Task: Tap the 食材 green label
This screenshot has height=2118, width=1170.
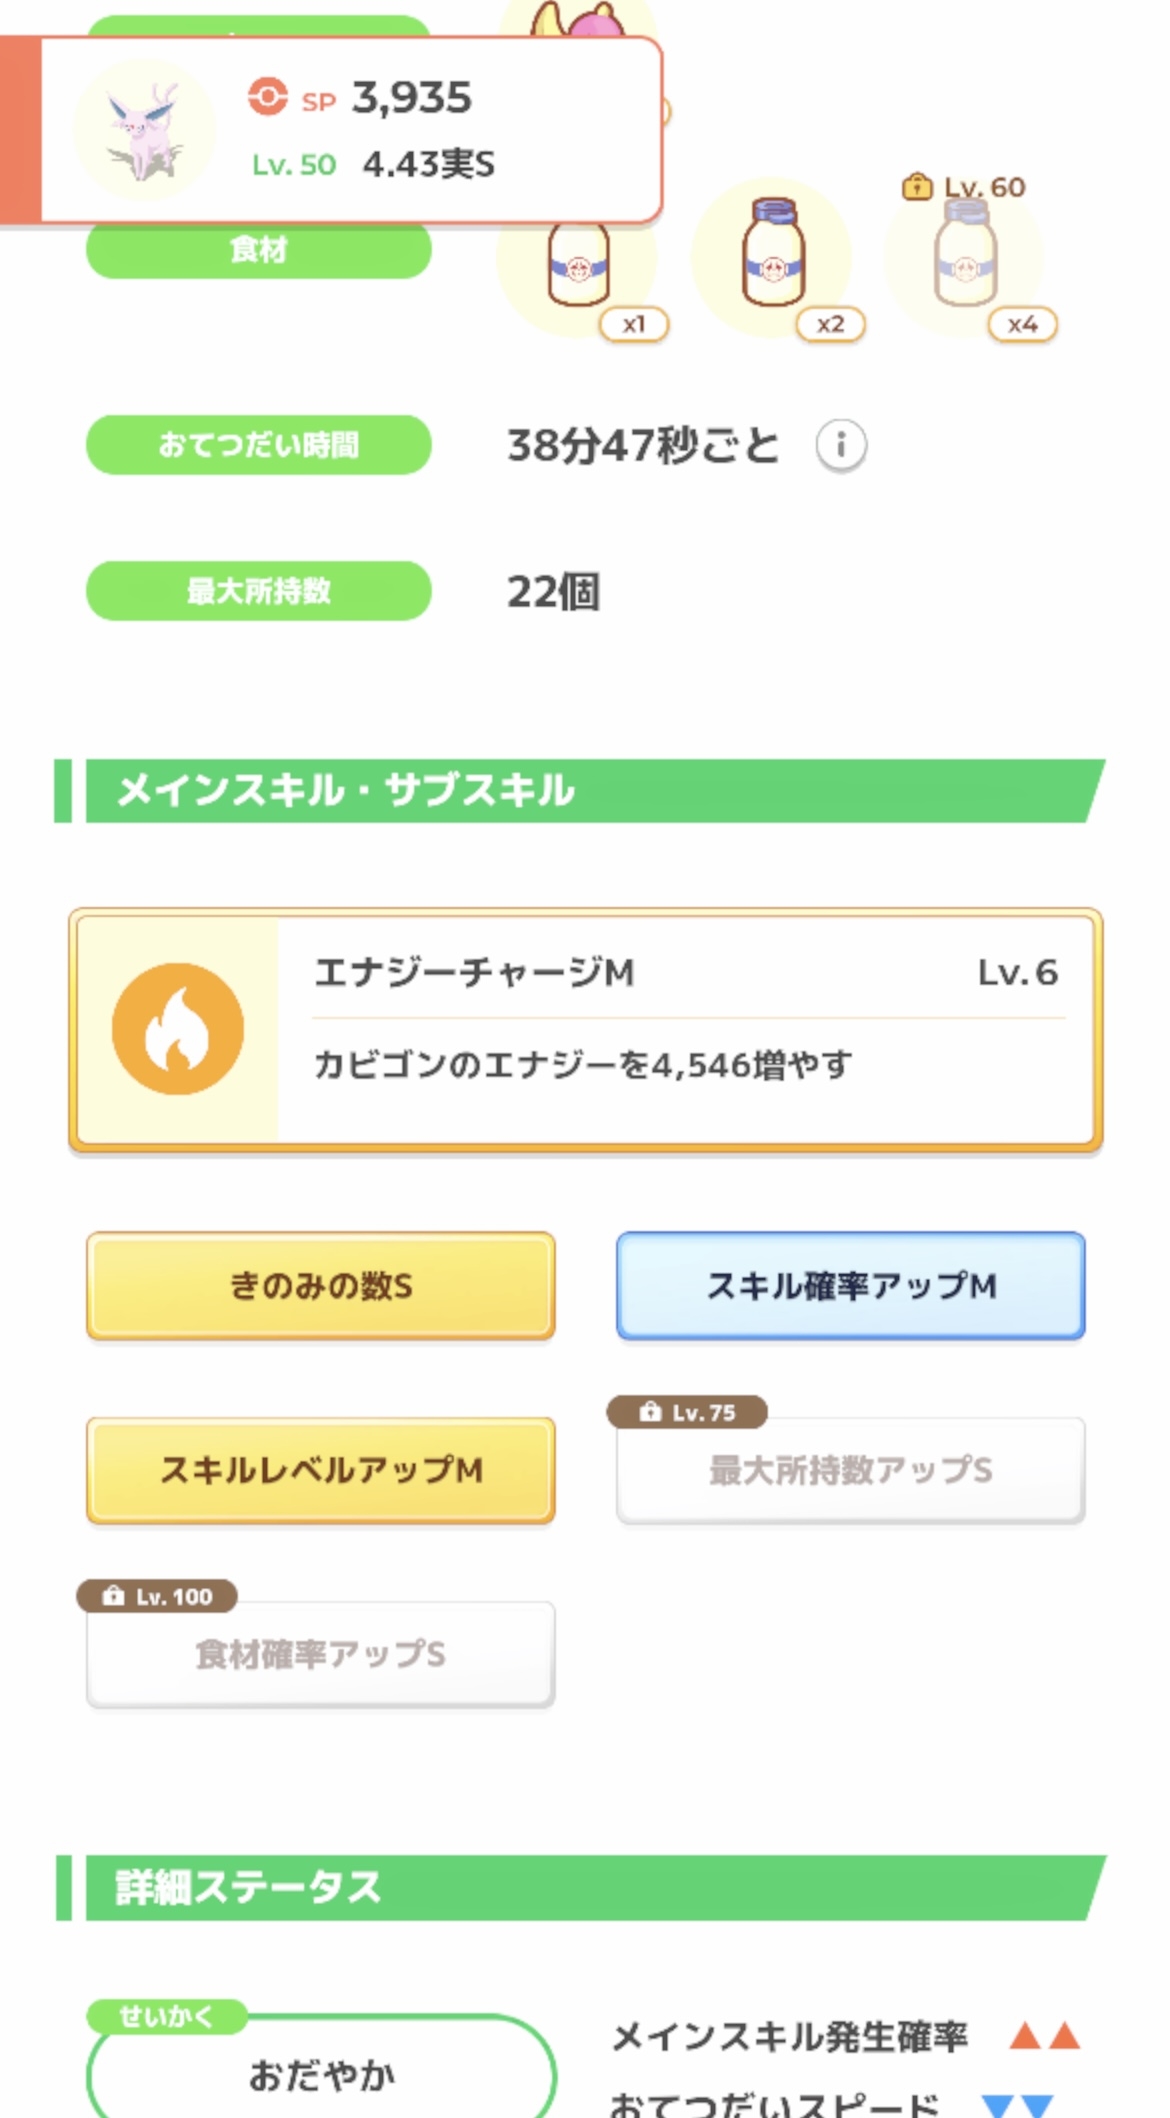Action: pos(259,250)
